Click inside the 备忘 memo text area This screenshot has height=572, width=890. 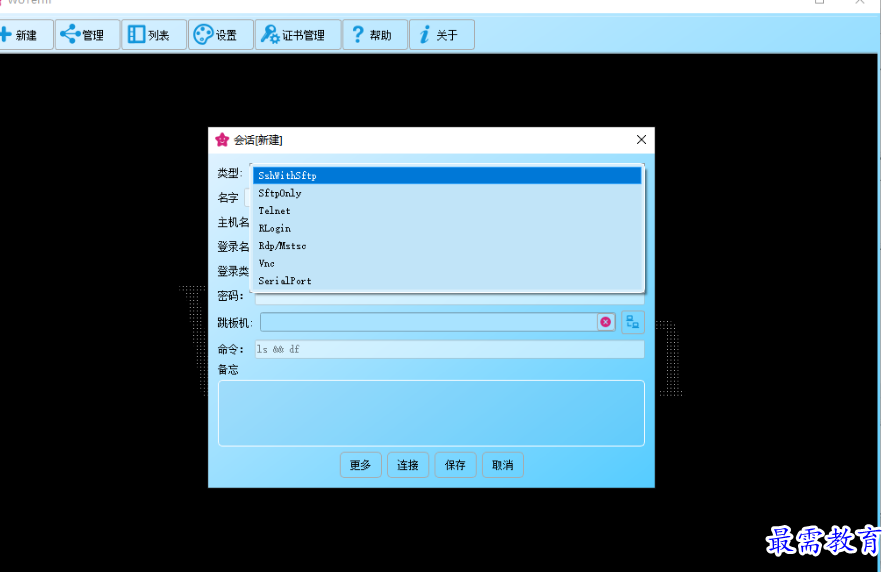(431, 413)
